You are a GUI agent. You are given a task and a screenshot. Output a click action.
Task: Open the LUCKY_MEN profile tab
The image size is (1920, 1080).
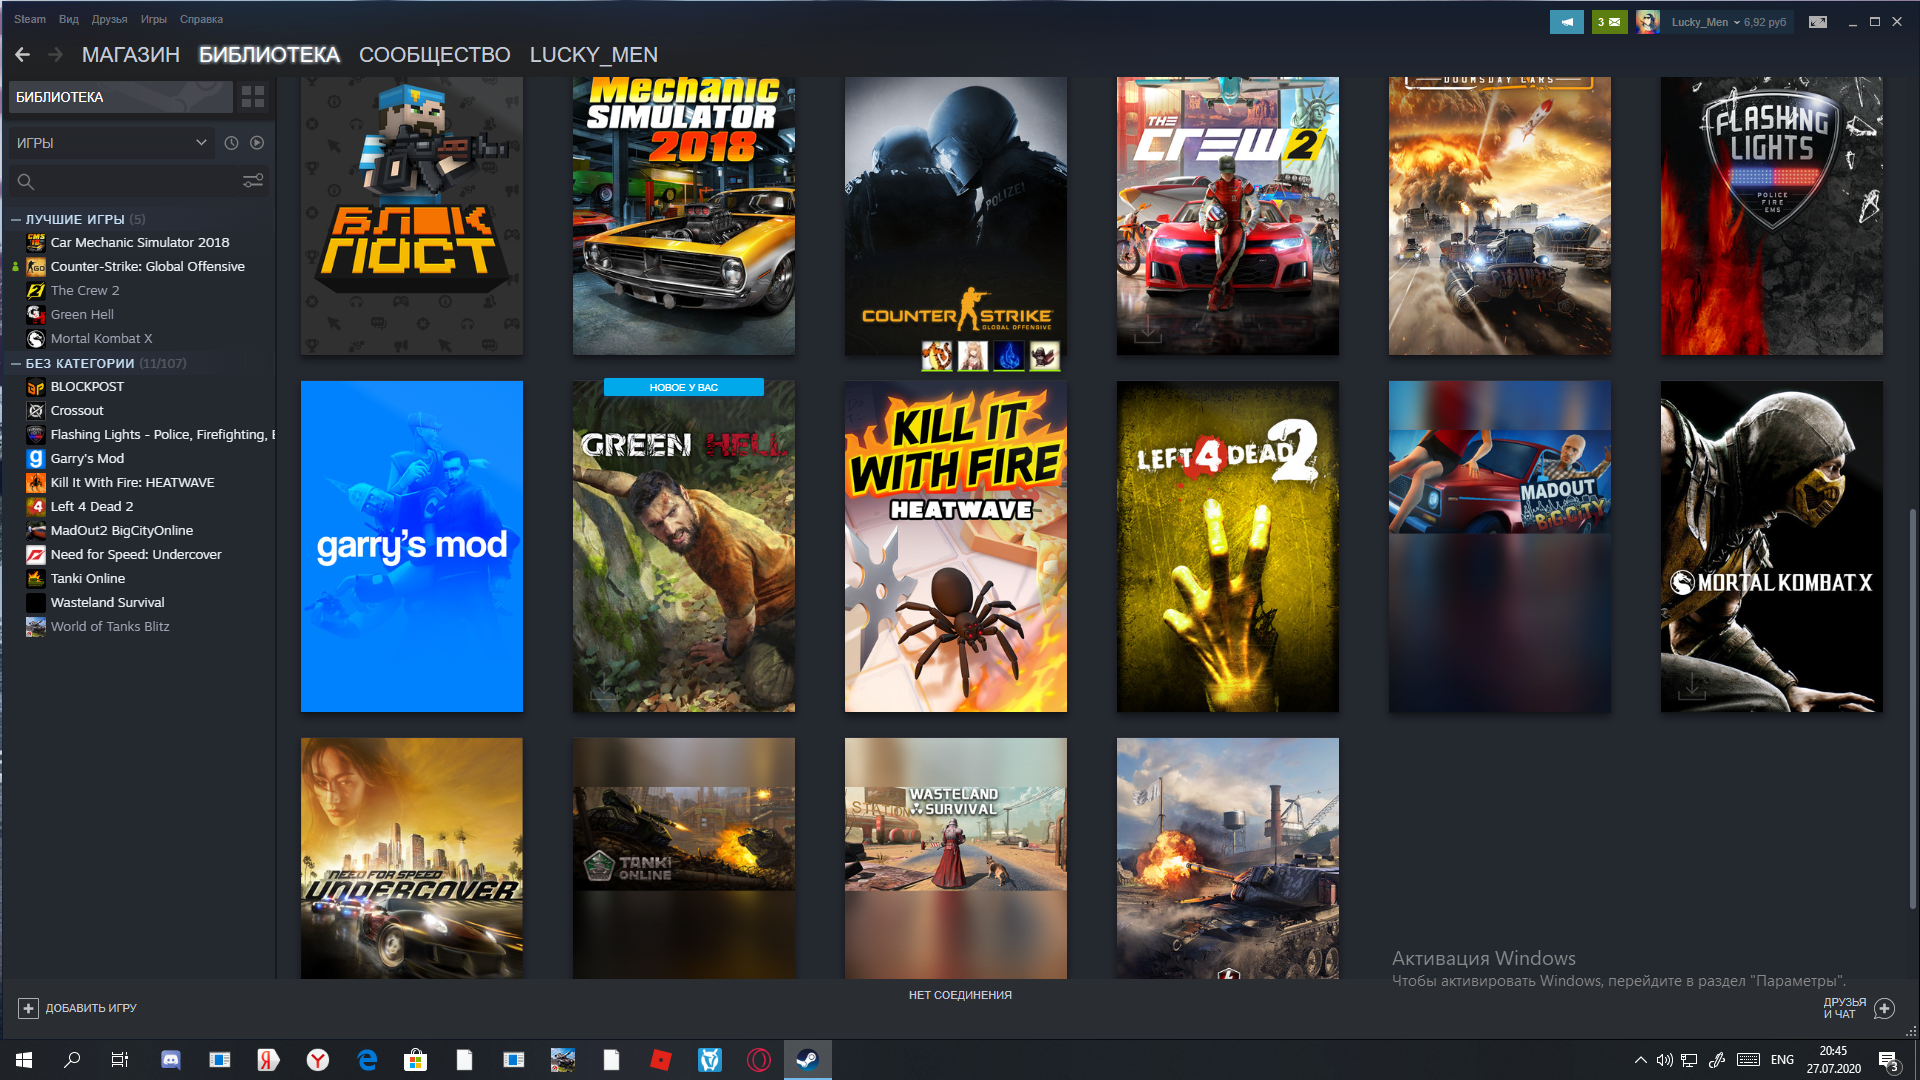594,55
